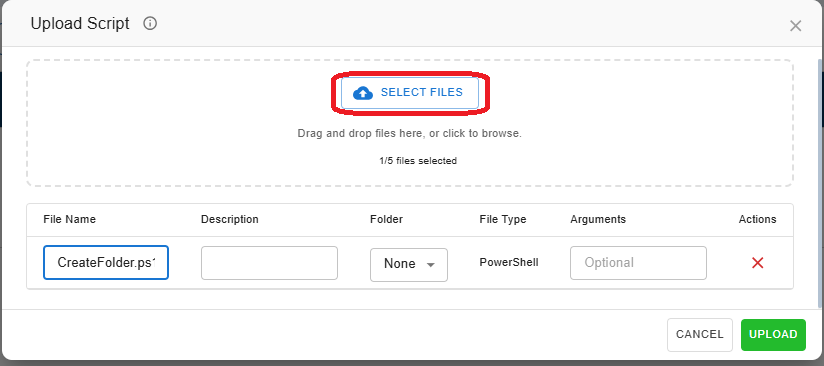
Task: Click the File Name field containing CreateFolder.ps1
Action: (x=106, y=262)
